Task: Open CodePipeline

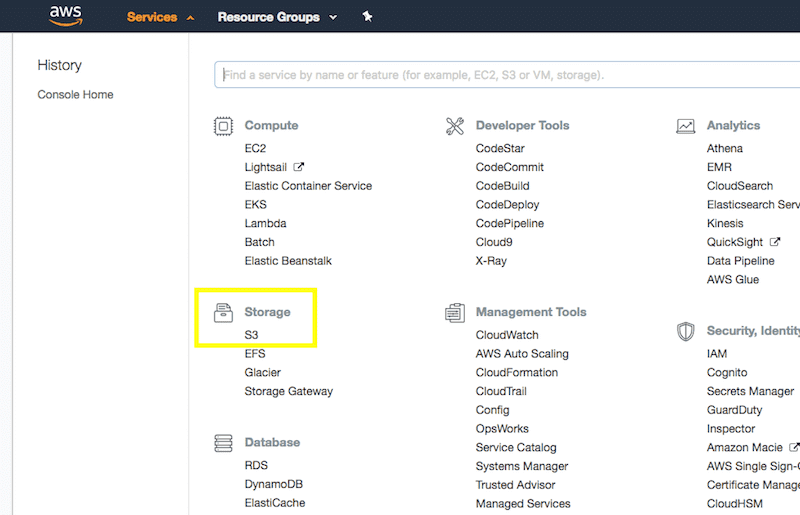Action: click(x=510, y=223)
